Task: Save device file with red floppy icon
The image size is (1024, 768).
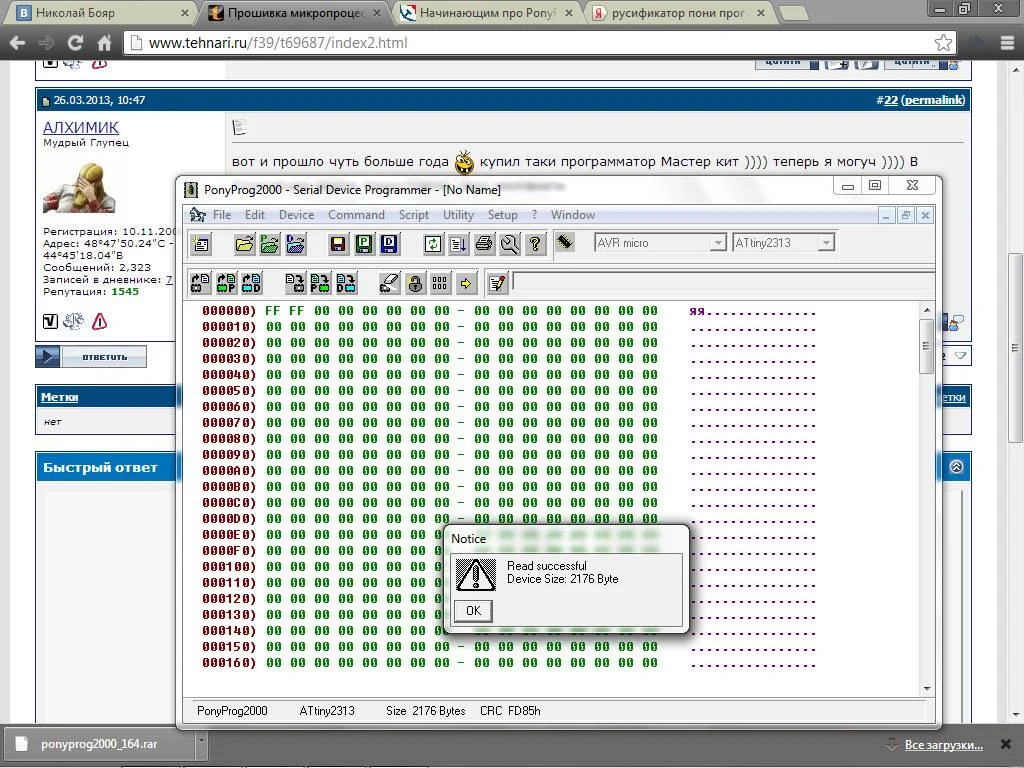Action: pyautogui.click(x=338, y=244)
